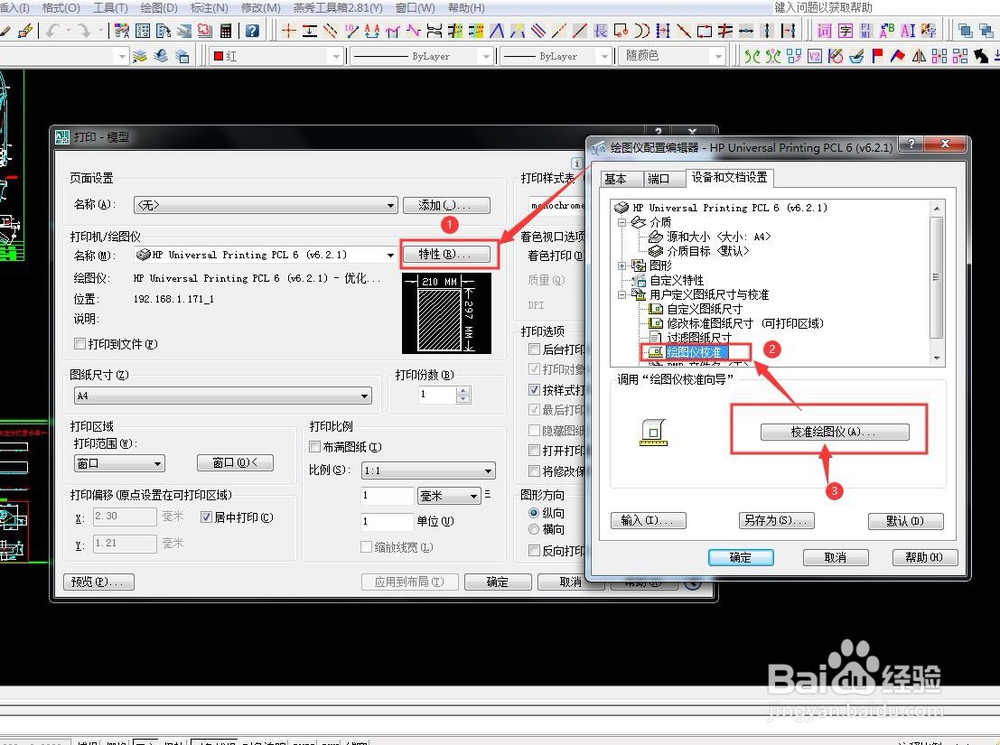Open paper size A4 dropdown
This screenshot has height=745, width=1000.
click(x=223, y=395)
